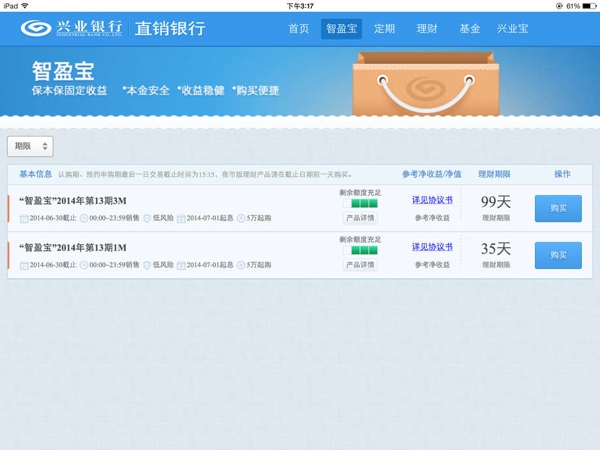Click 剩余额度充足 label in 13期3M row
Screen dimensions: 600x450
point(360,192)
